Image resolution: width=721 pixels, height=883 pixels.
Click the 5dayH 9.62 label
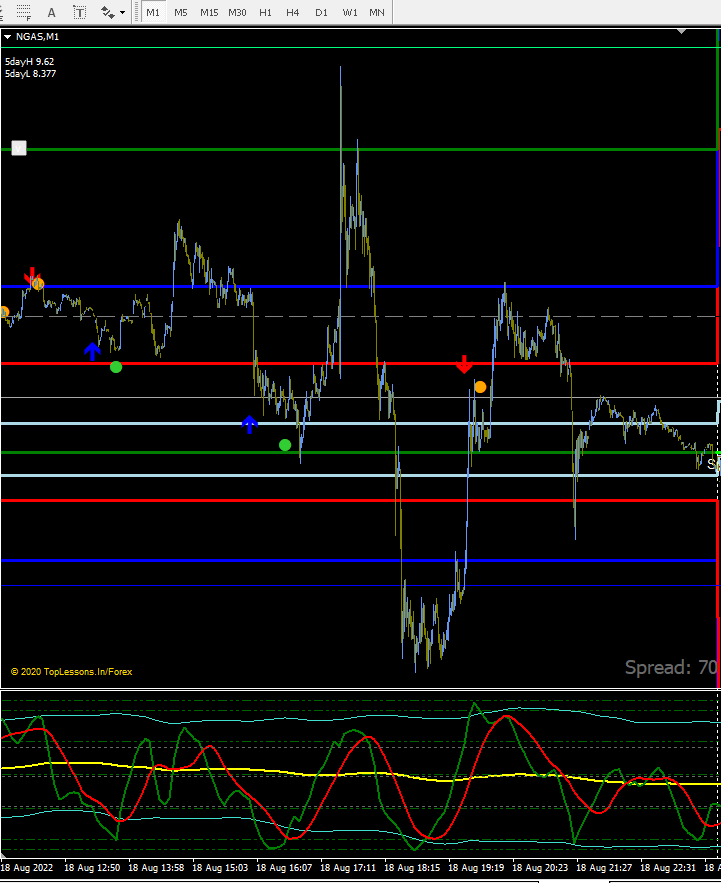click(x=29, y=62)
